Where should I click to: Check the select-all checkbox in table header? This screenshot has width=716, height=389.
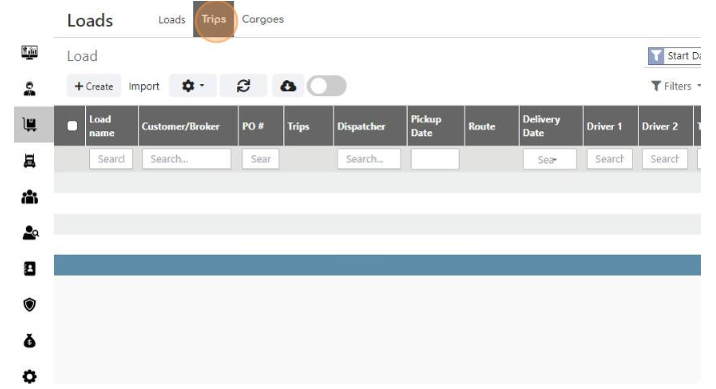pos(72,126)
